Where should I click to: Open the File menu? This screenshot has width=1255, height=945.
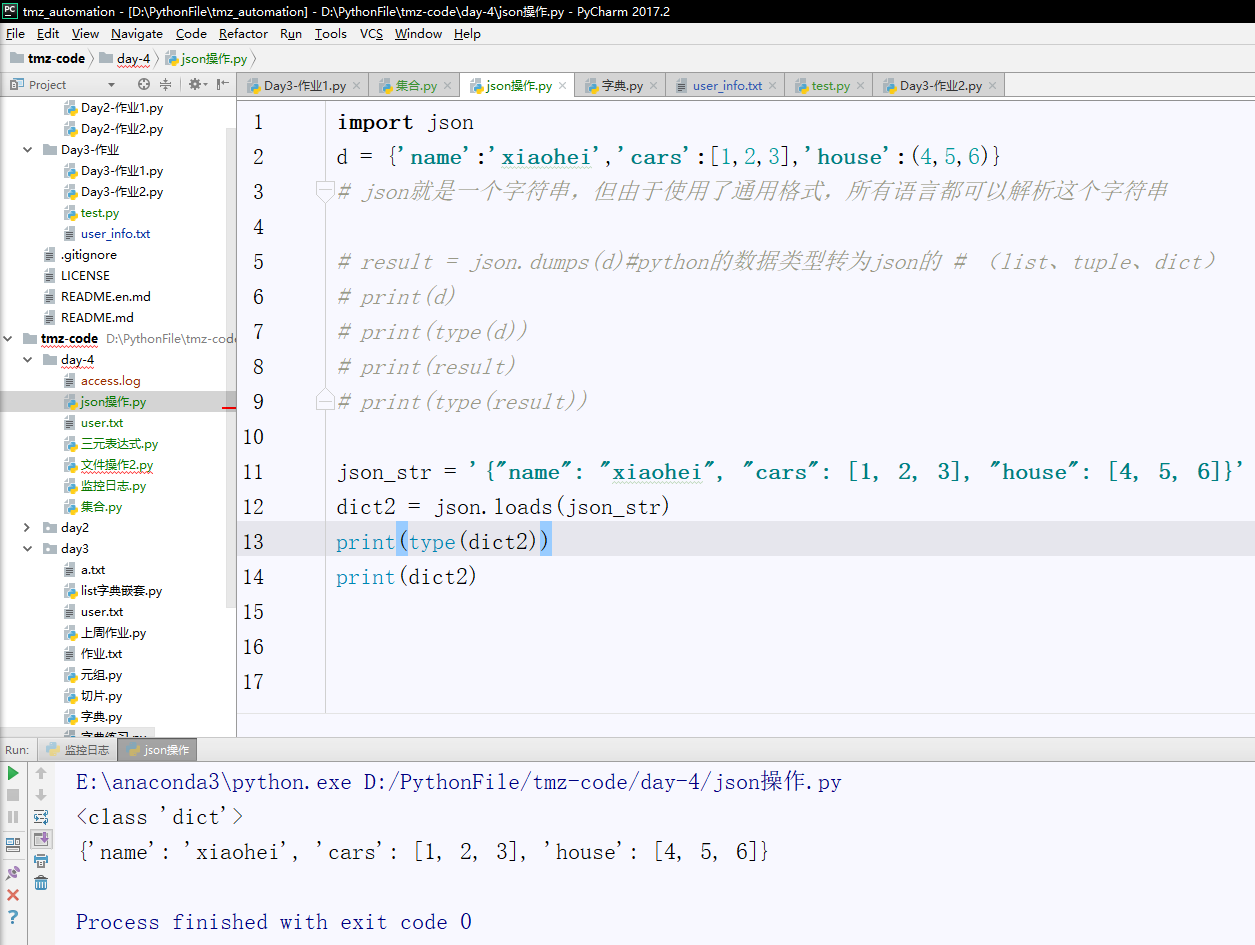pyautogui.click(x=15, y=33)
